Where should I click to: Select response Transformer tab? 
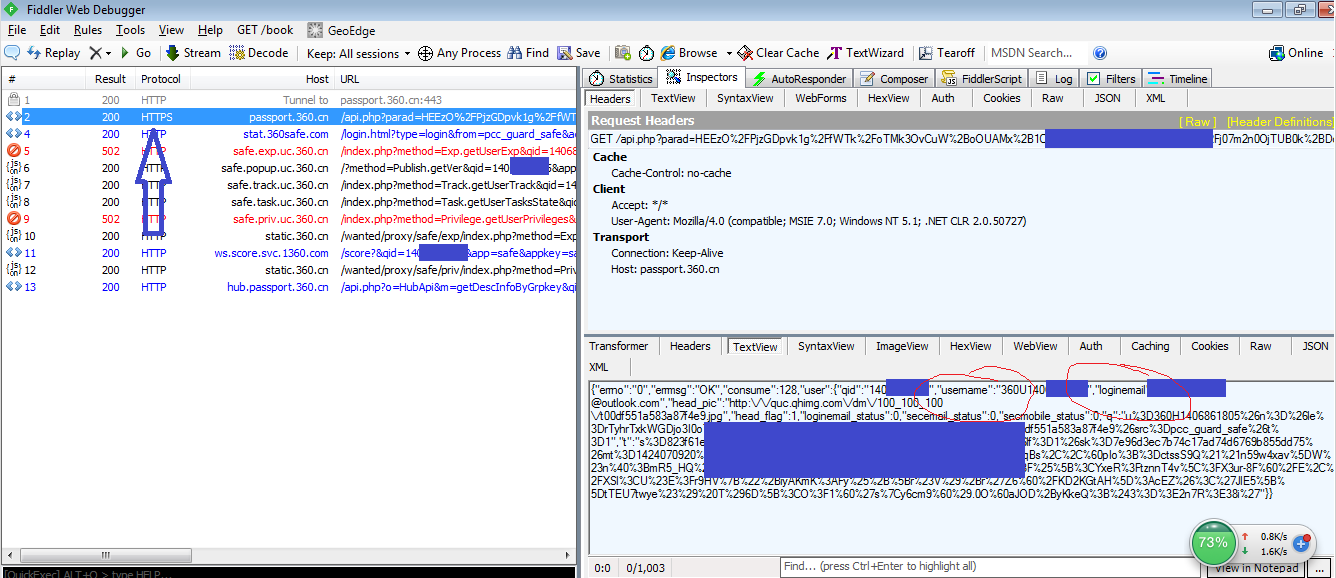pos(618,346)
